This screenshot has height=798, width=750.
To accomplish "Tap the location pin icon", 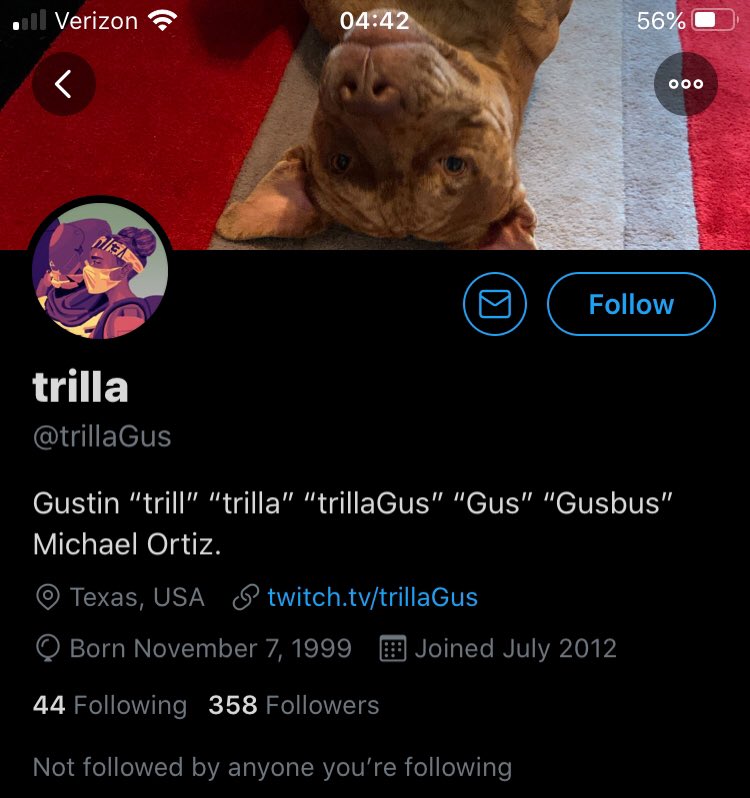I will pos(48,597).
